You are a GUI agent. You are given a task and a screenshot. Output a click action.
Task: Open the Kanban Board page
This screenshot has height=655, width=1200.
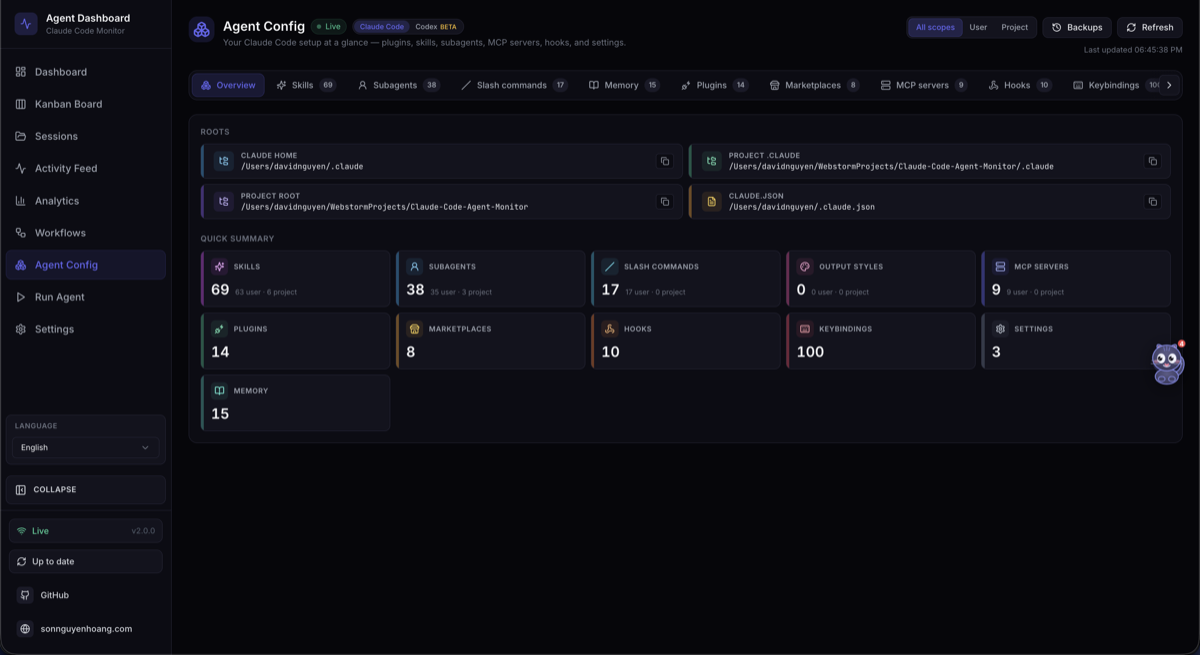click(85, 104)
